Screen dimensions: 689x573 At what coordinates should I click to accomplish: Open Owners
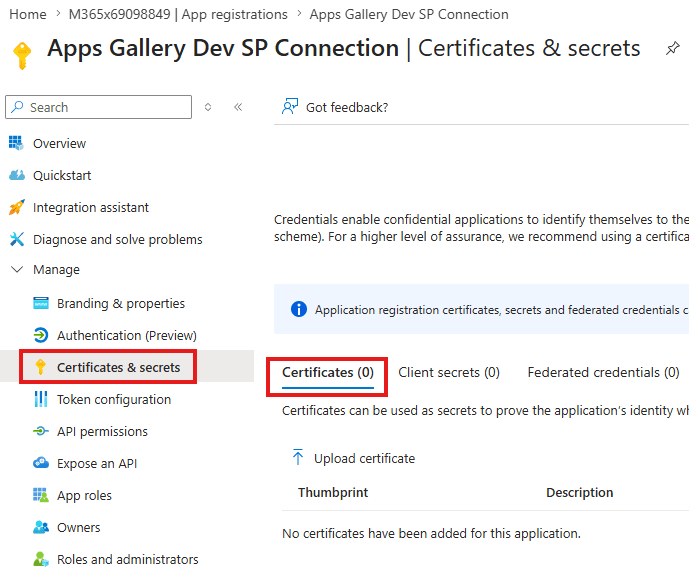[79, 527]
